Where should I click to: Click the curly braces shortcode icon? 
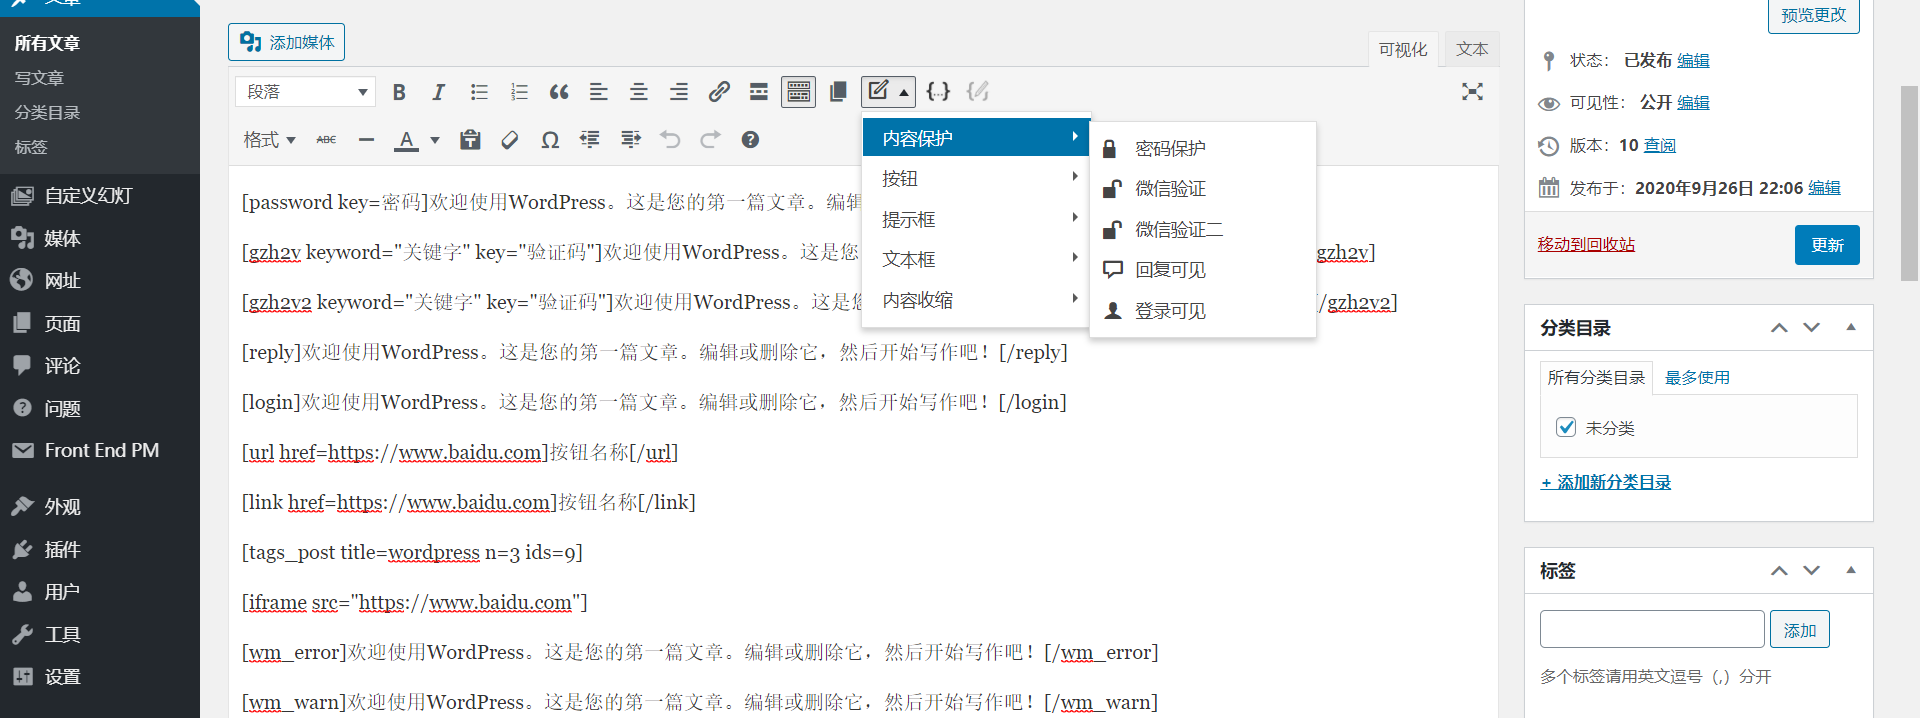938,92
